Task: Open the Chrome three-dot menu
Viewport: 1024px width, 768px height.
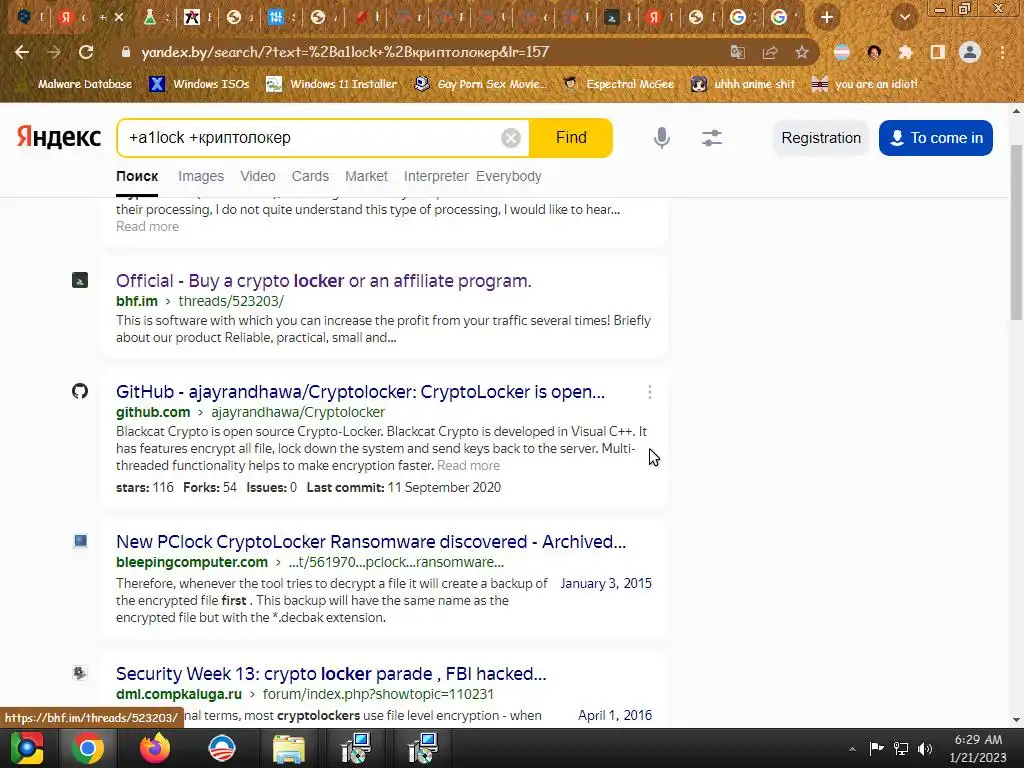Action: point(1002,52)
